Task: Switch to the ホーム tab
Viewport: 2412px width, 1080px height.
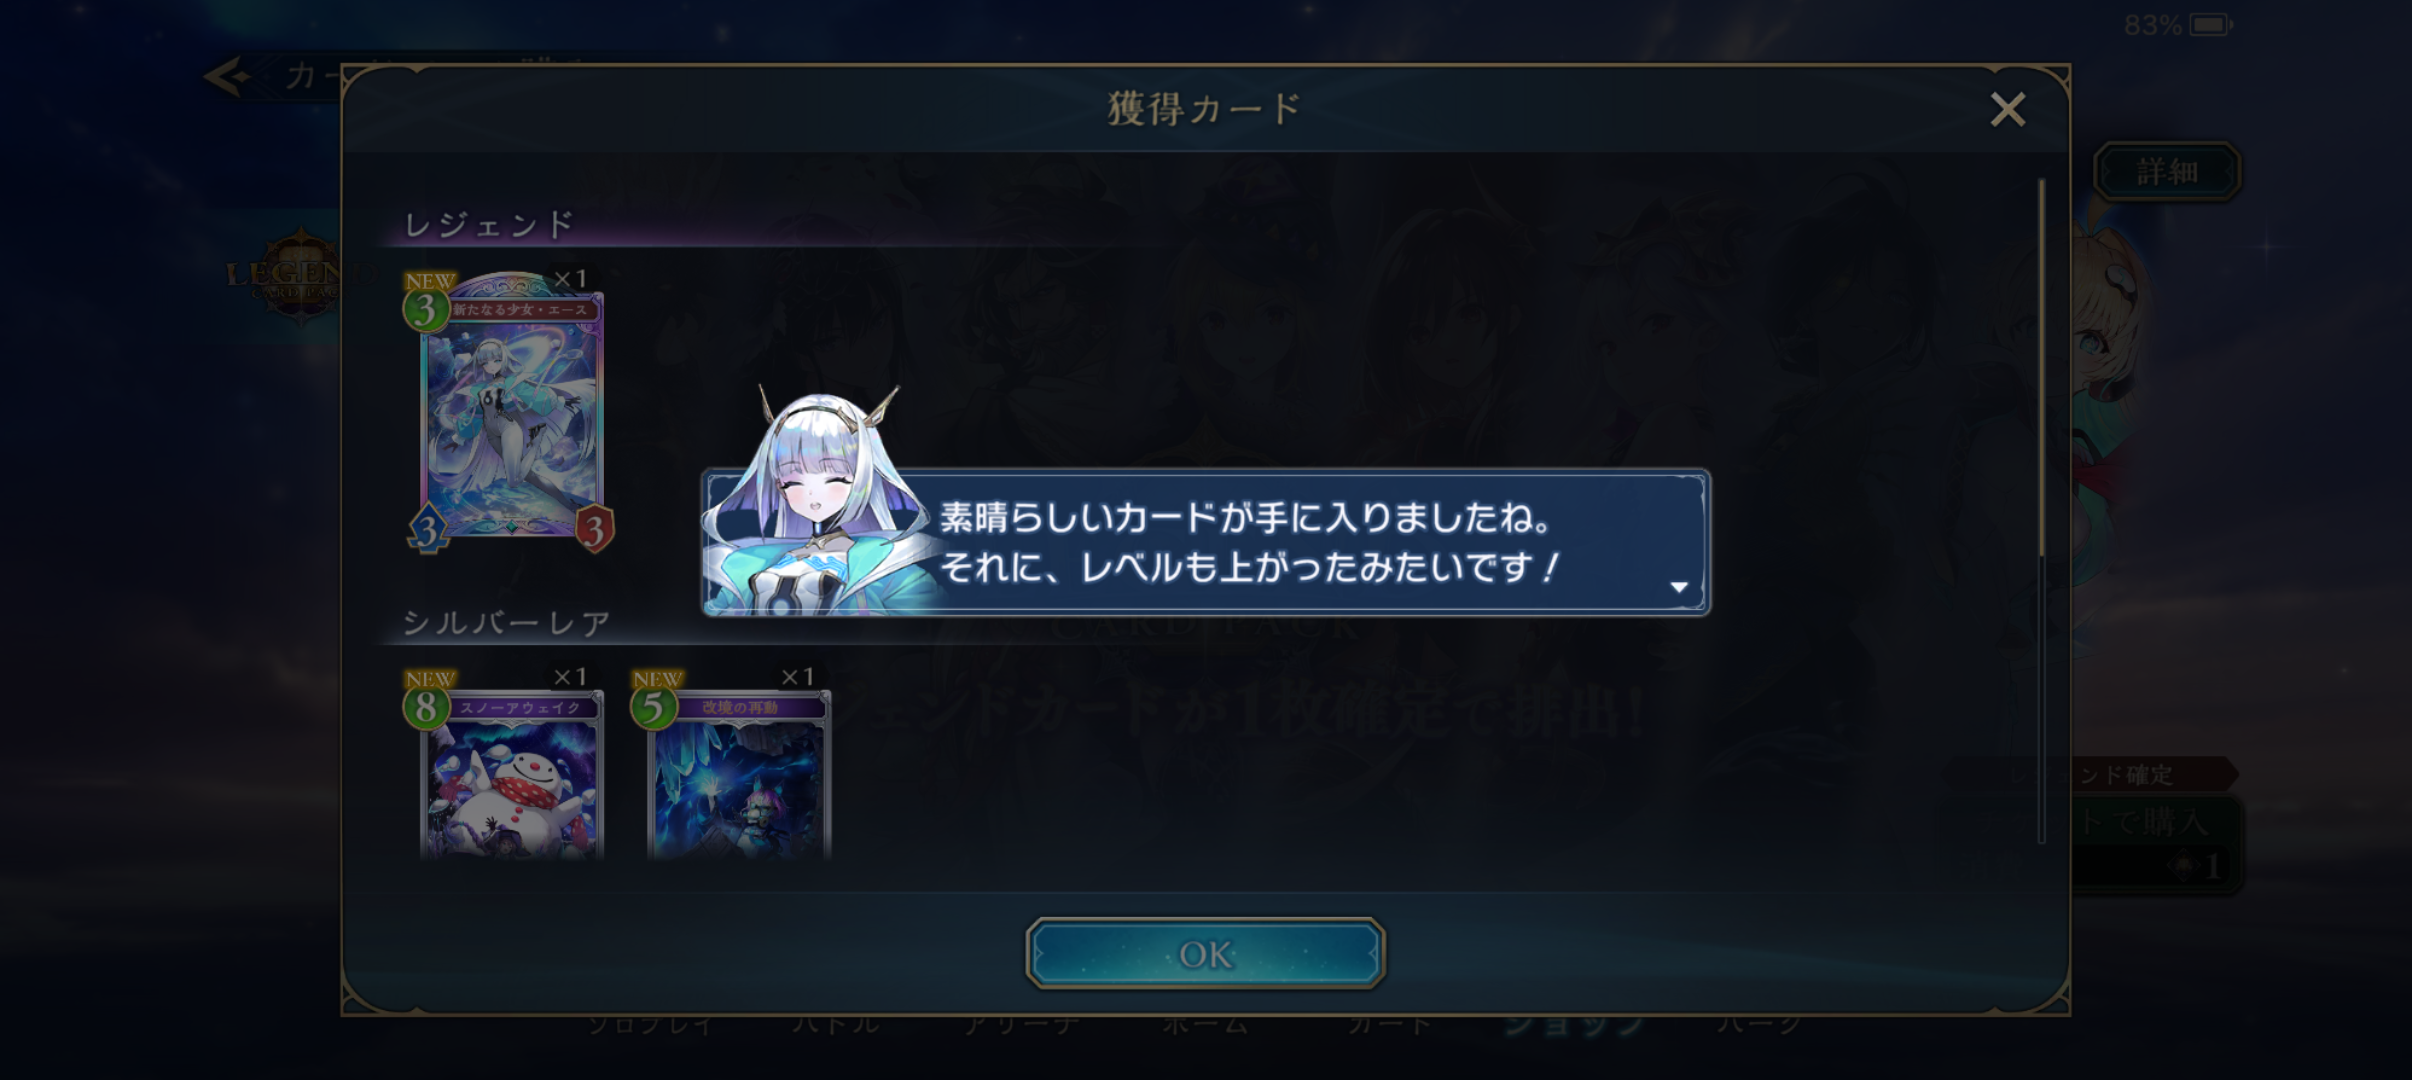Action: click(x=1205, y=1024)
